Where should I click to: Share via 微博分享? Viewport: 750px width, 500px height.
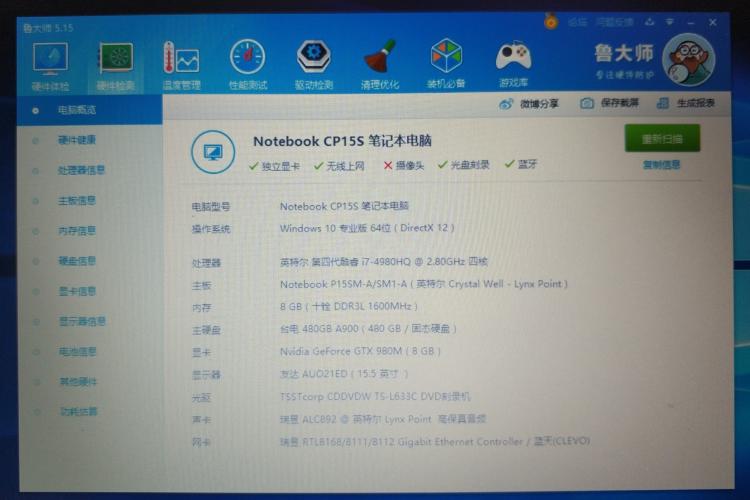tap(529, 103)
